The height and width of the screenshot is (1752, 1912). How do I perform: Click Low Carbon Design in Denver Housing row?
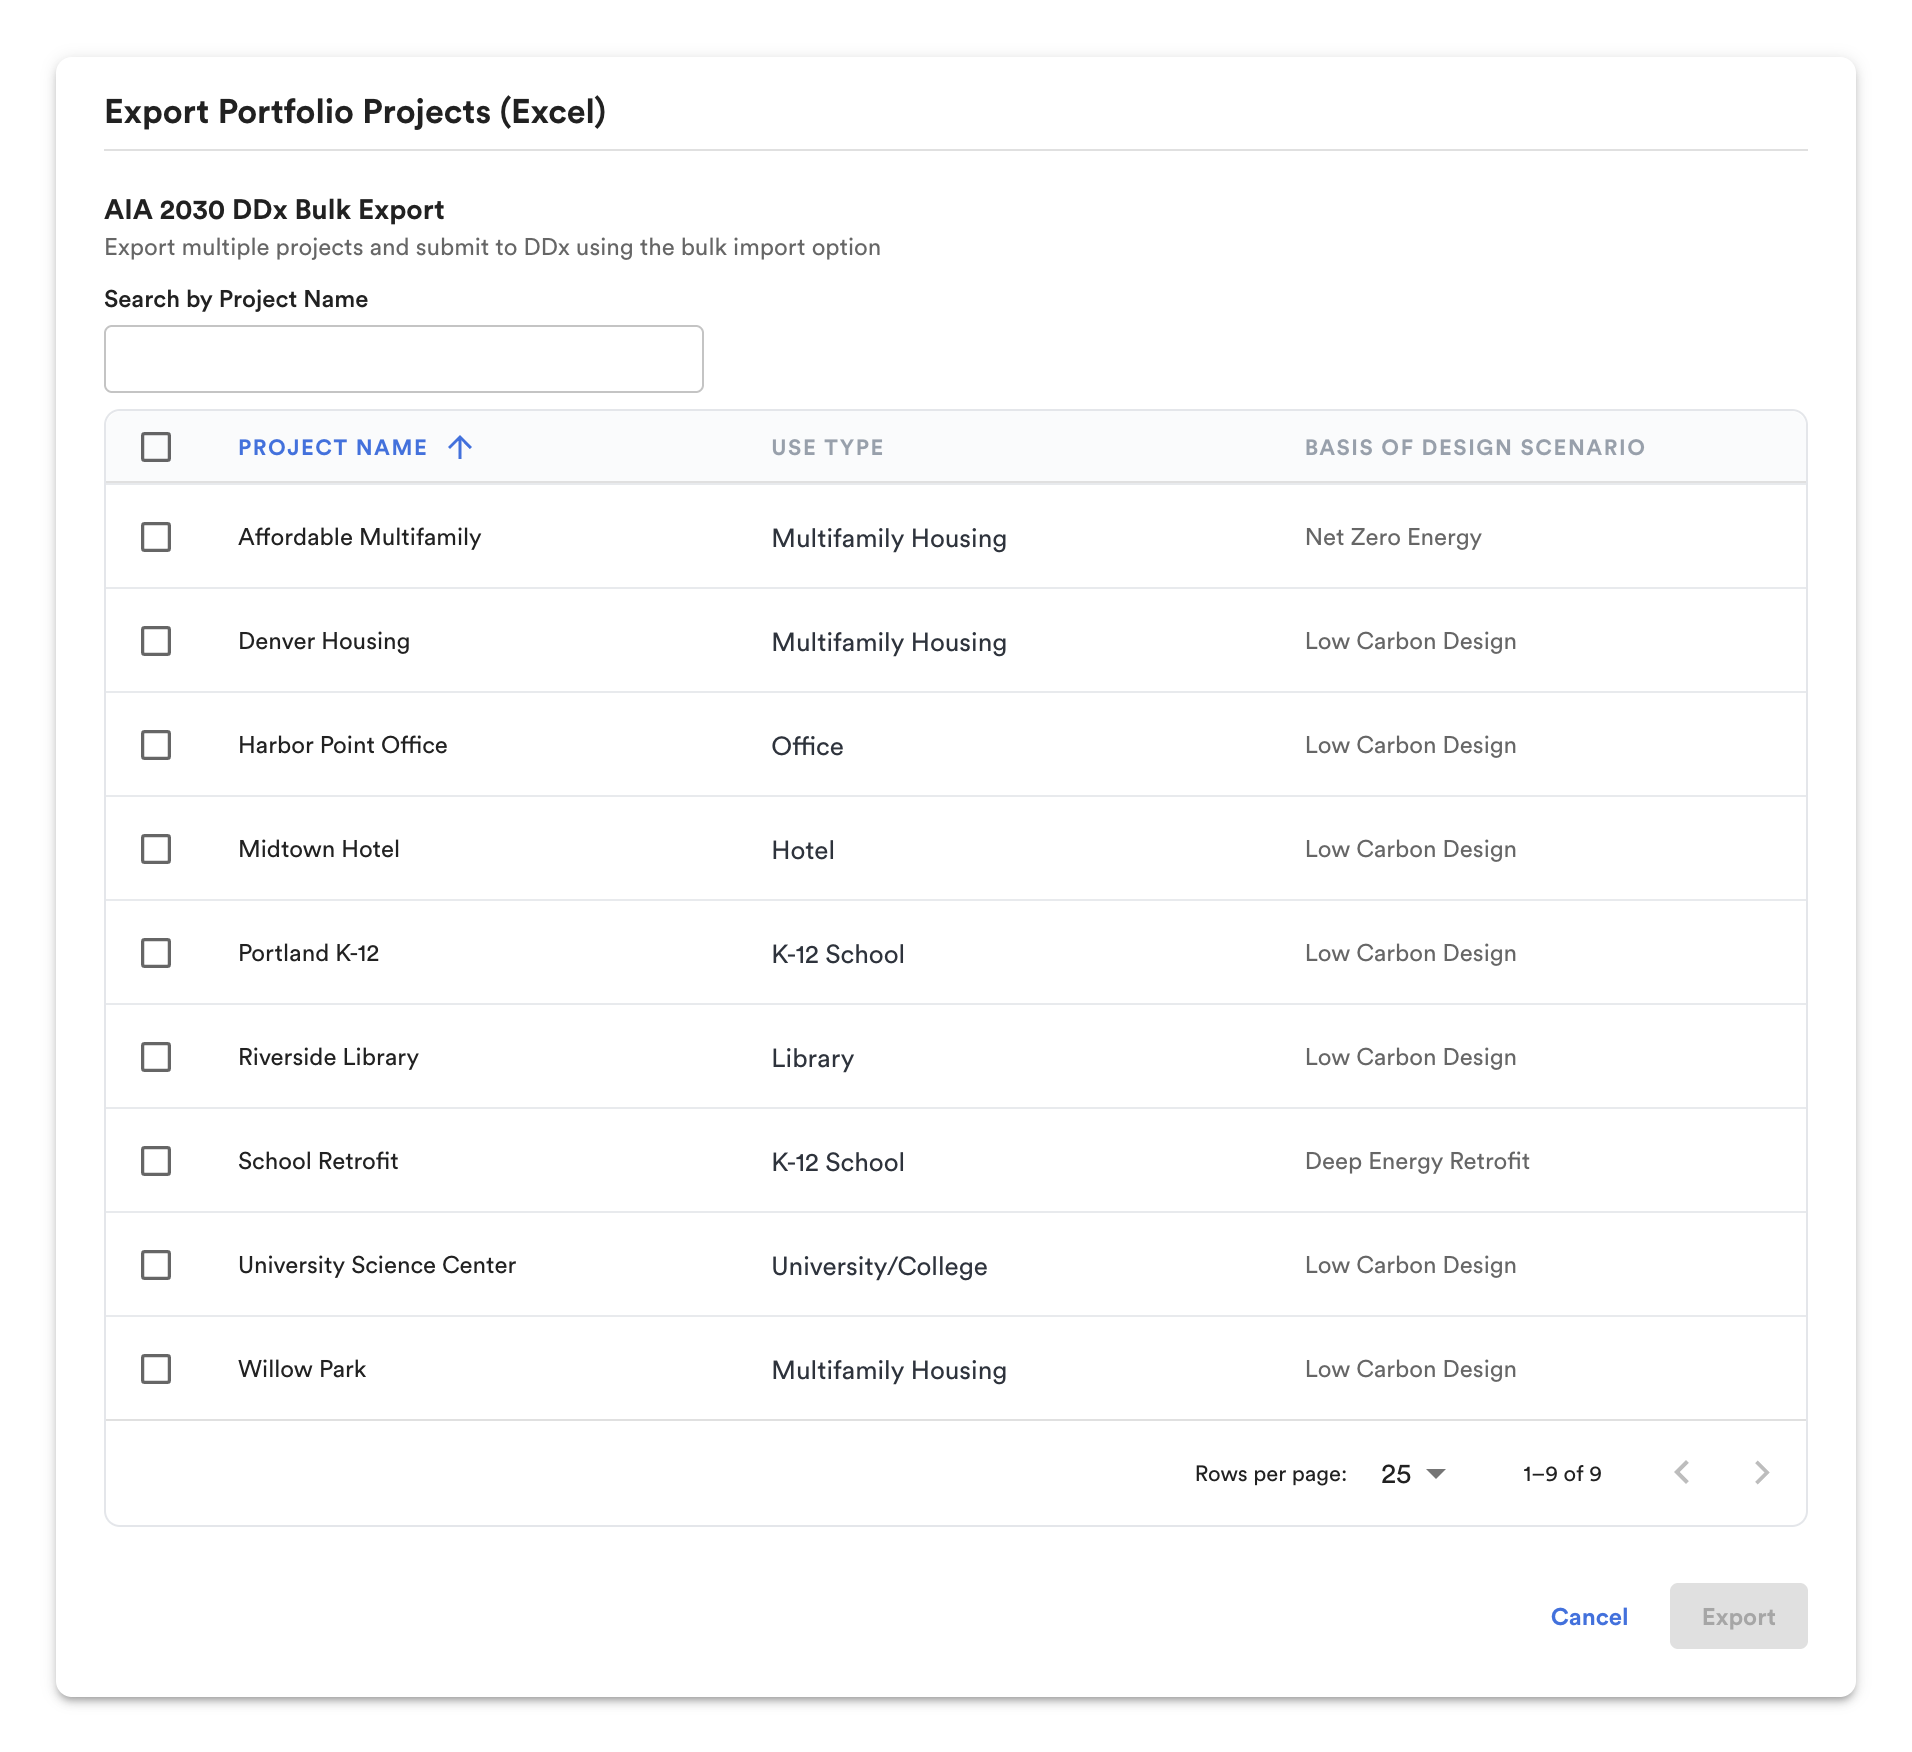pos(1410,641)
